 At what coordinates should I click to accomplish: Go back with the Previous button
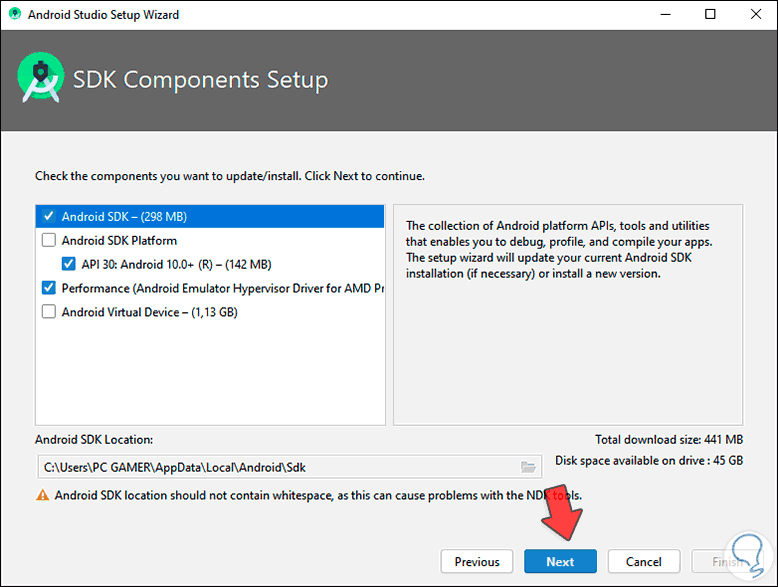(477, 561)
